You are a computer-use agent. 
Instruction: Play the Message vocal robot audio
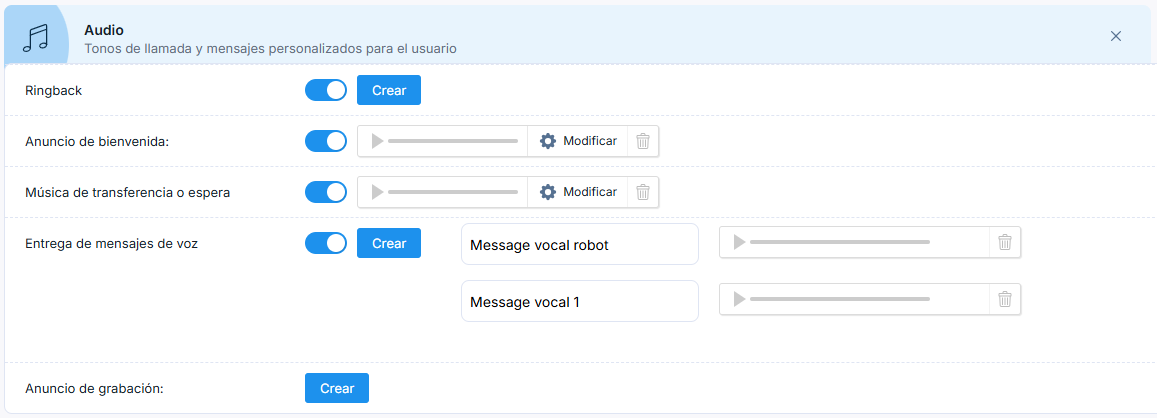pos(739,242)
